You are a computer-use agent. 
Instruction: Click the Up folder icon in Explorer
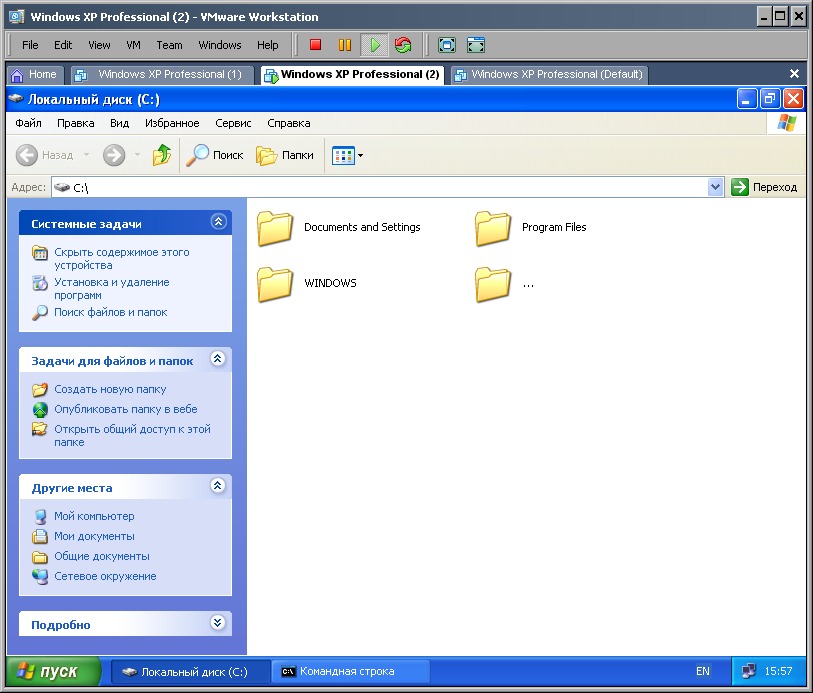161,155
